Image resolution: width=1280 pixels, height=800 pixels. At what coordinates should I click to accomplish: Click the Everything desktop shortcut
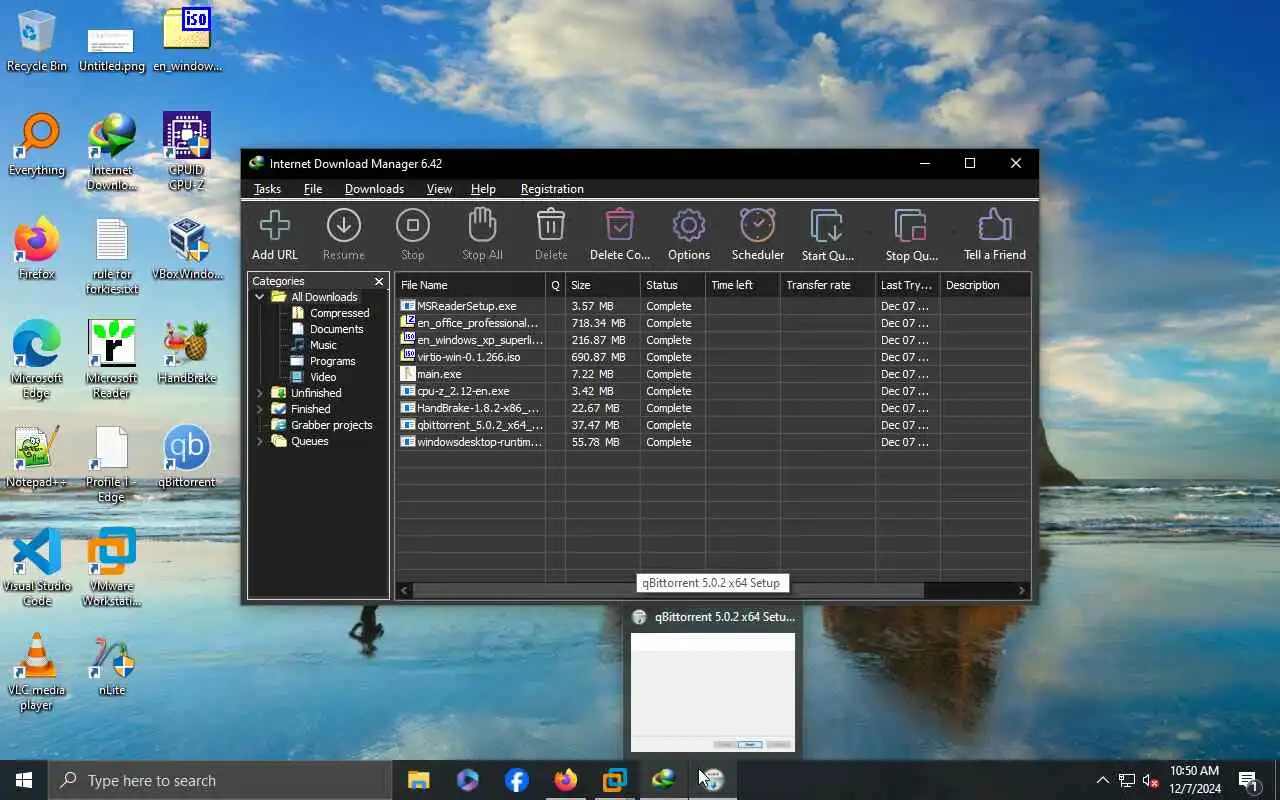(x=37, y=145)
